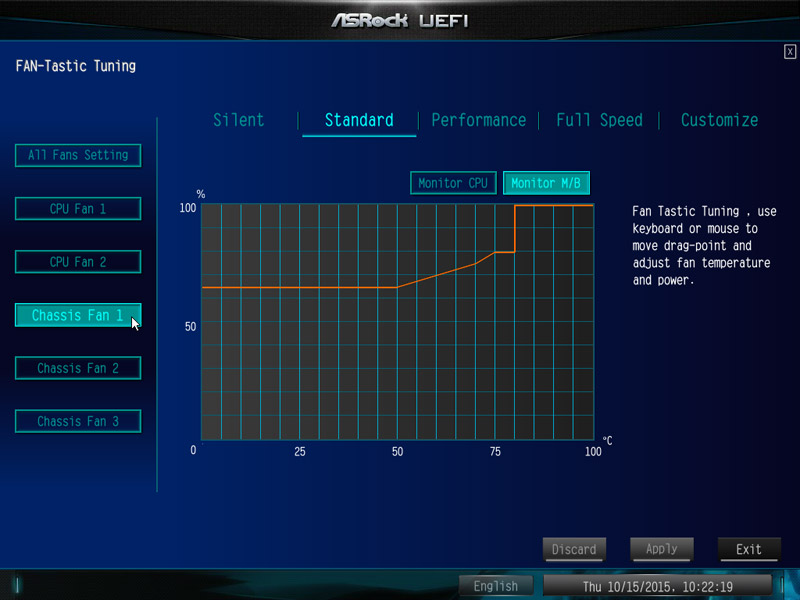The image size is (800, 600).
Task: Toggle Monitor M/B temperature source
Action: click(546, 183)
